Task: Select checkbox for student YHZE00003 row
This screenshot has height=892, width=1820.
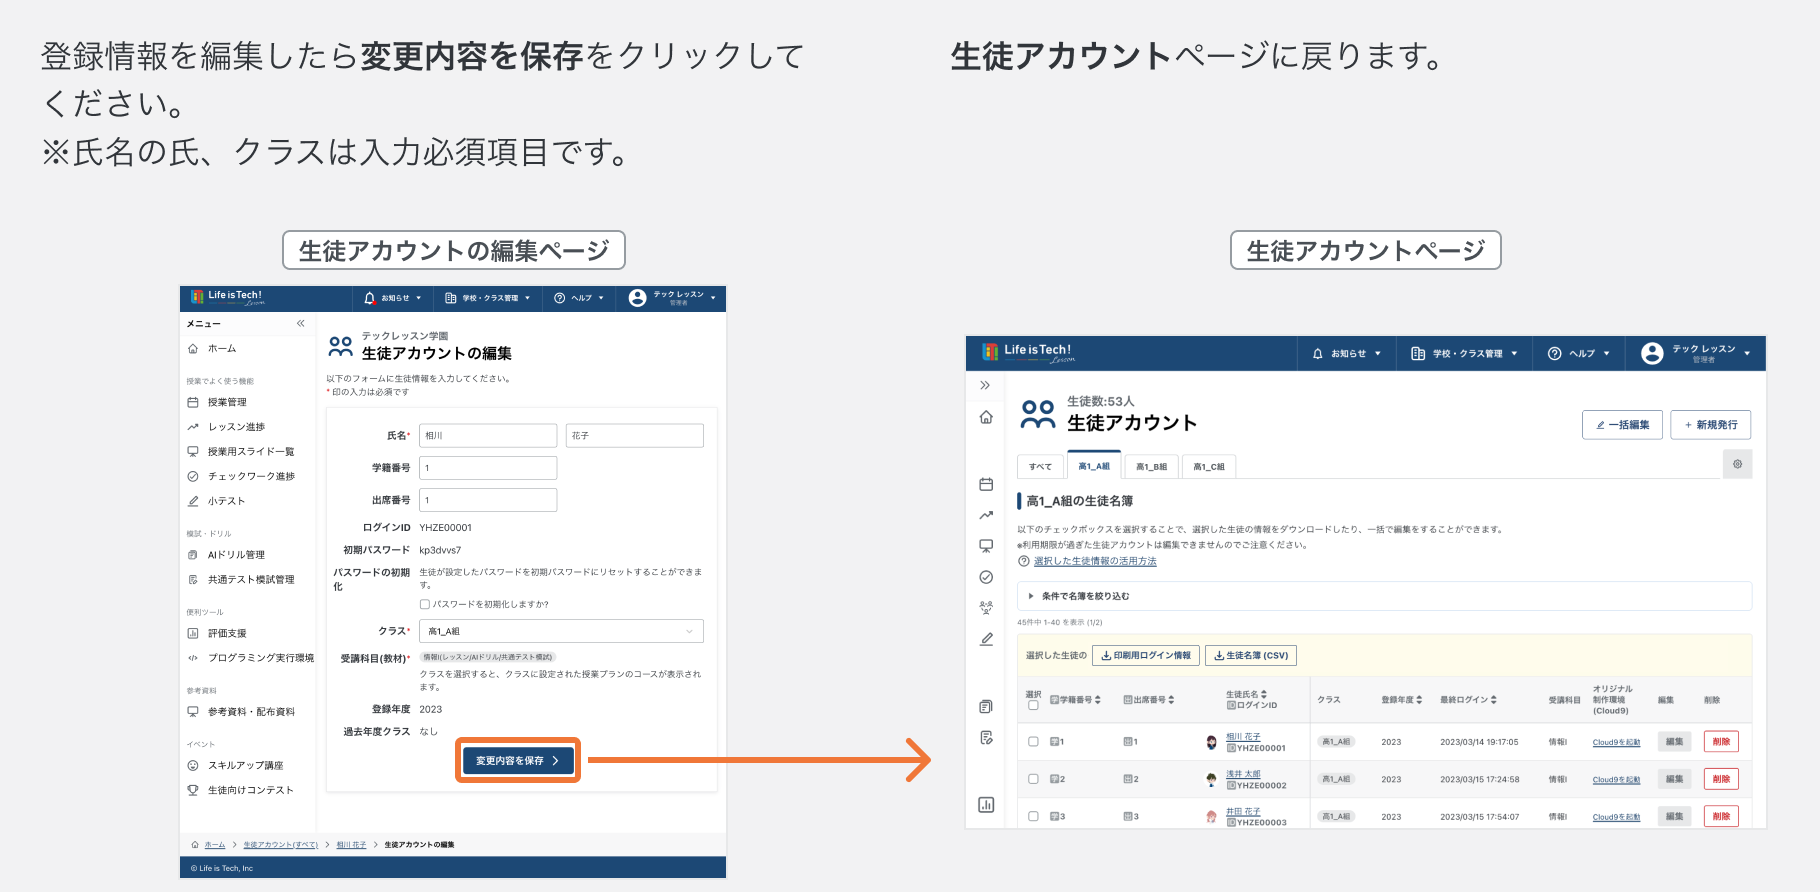Action: 1033,816
